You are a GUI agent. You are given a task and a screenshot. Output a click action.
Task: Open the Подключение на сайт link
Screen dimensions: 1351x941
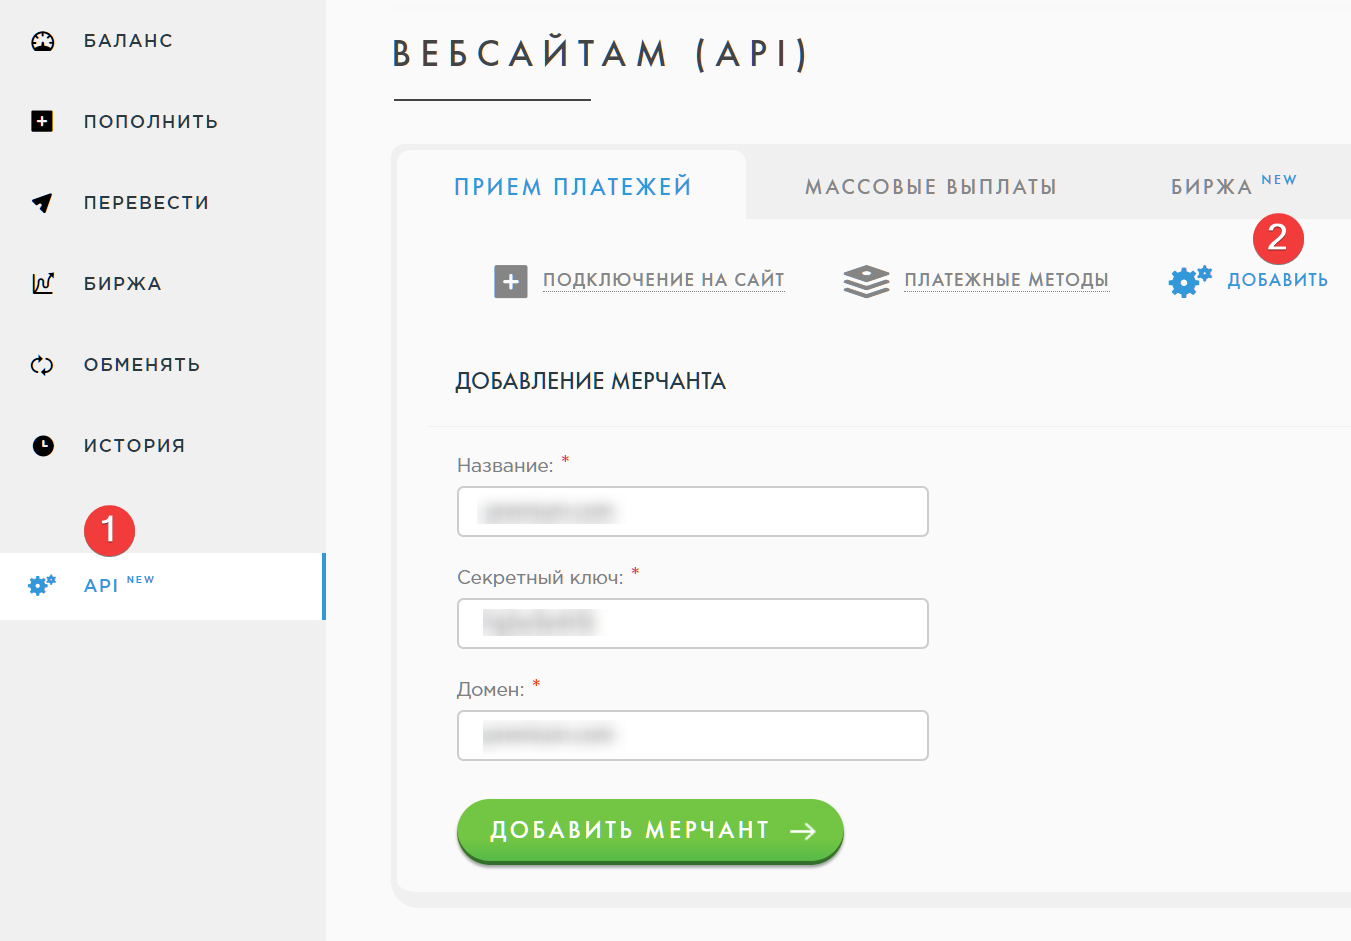663,280
